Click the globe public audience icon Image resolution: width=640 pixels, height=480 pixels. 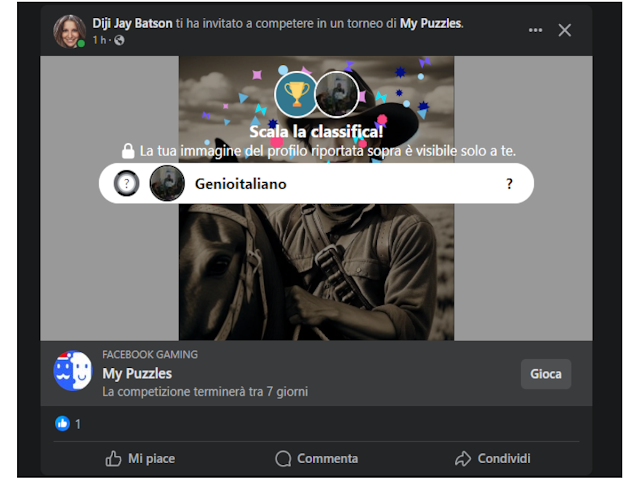click(119, 40)
